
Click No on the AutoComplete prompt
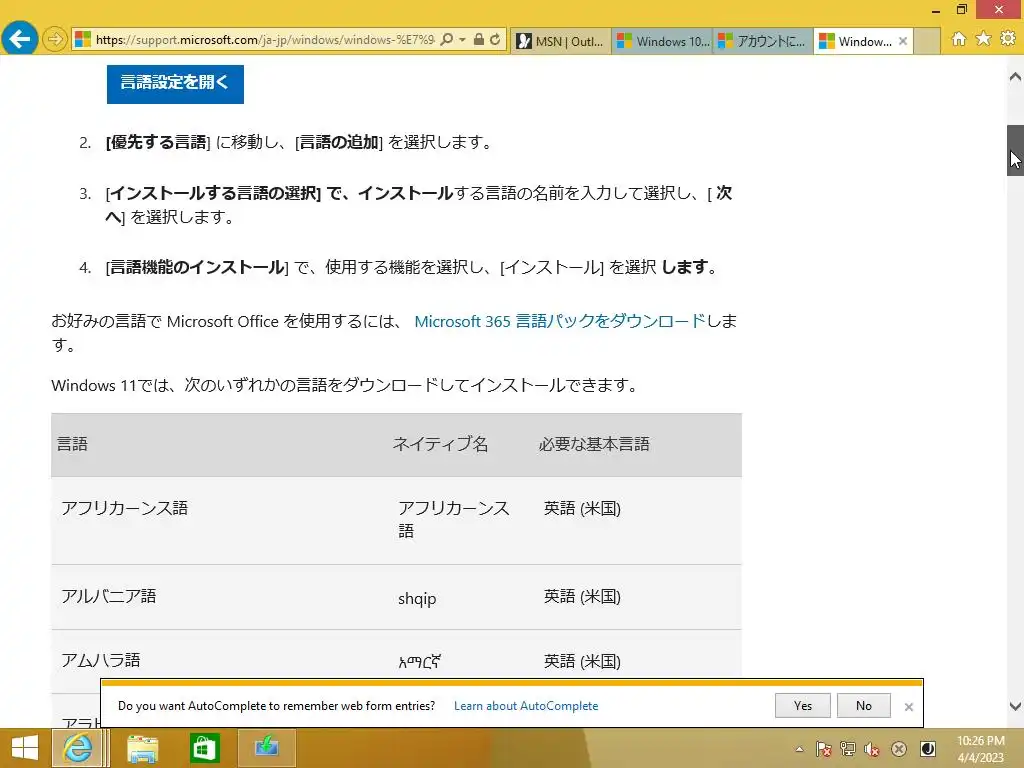click(863, 705)
